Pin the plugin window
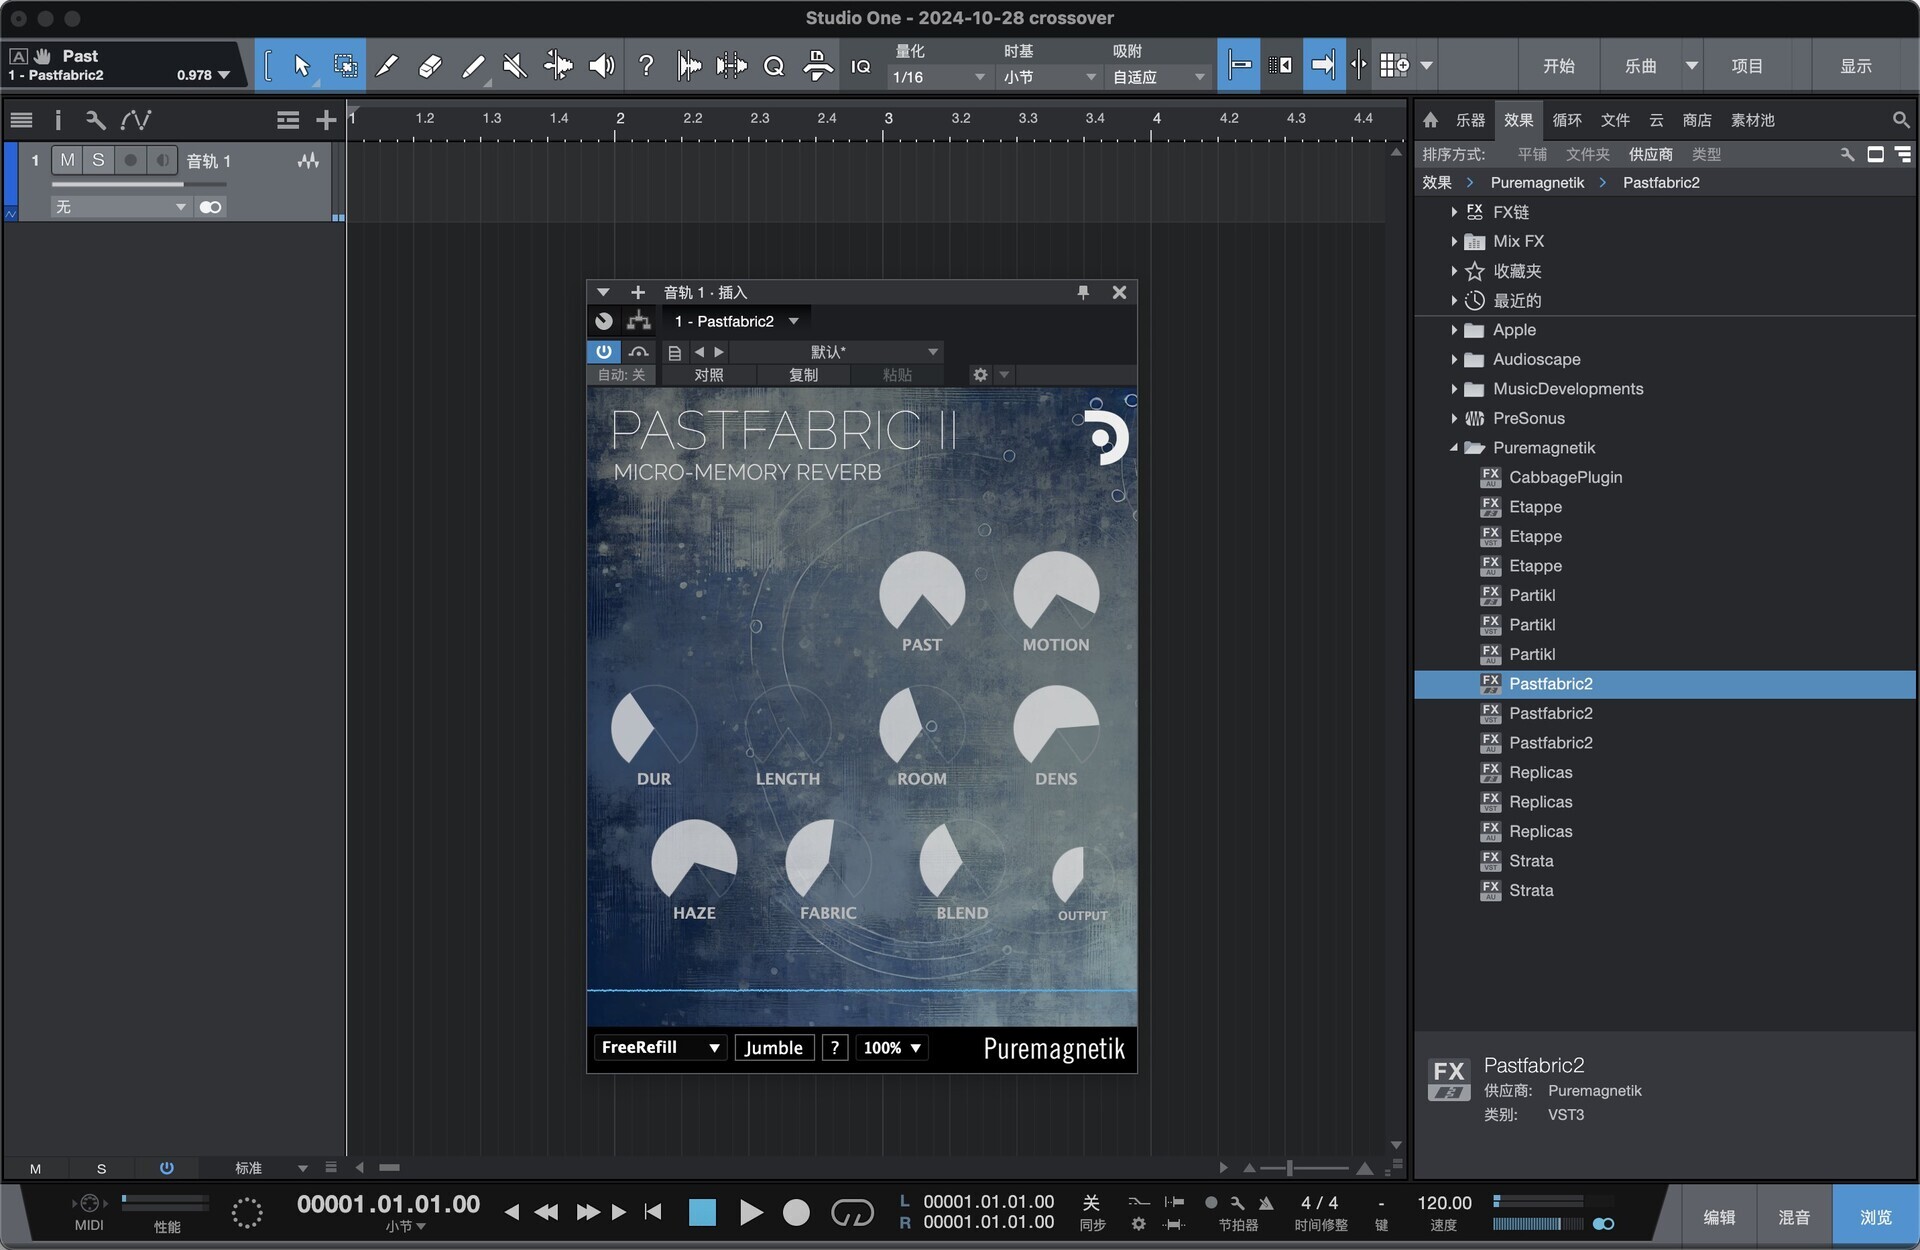The image size is (1920, 1250). coord(1083,292)
